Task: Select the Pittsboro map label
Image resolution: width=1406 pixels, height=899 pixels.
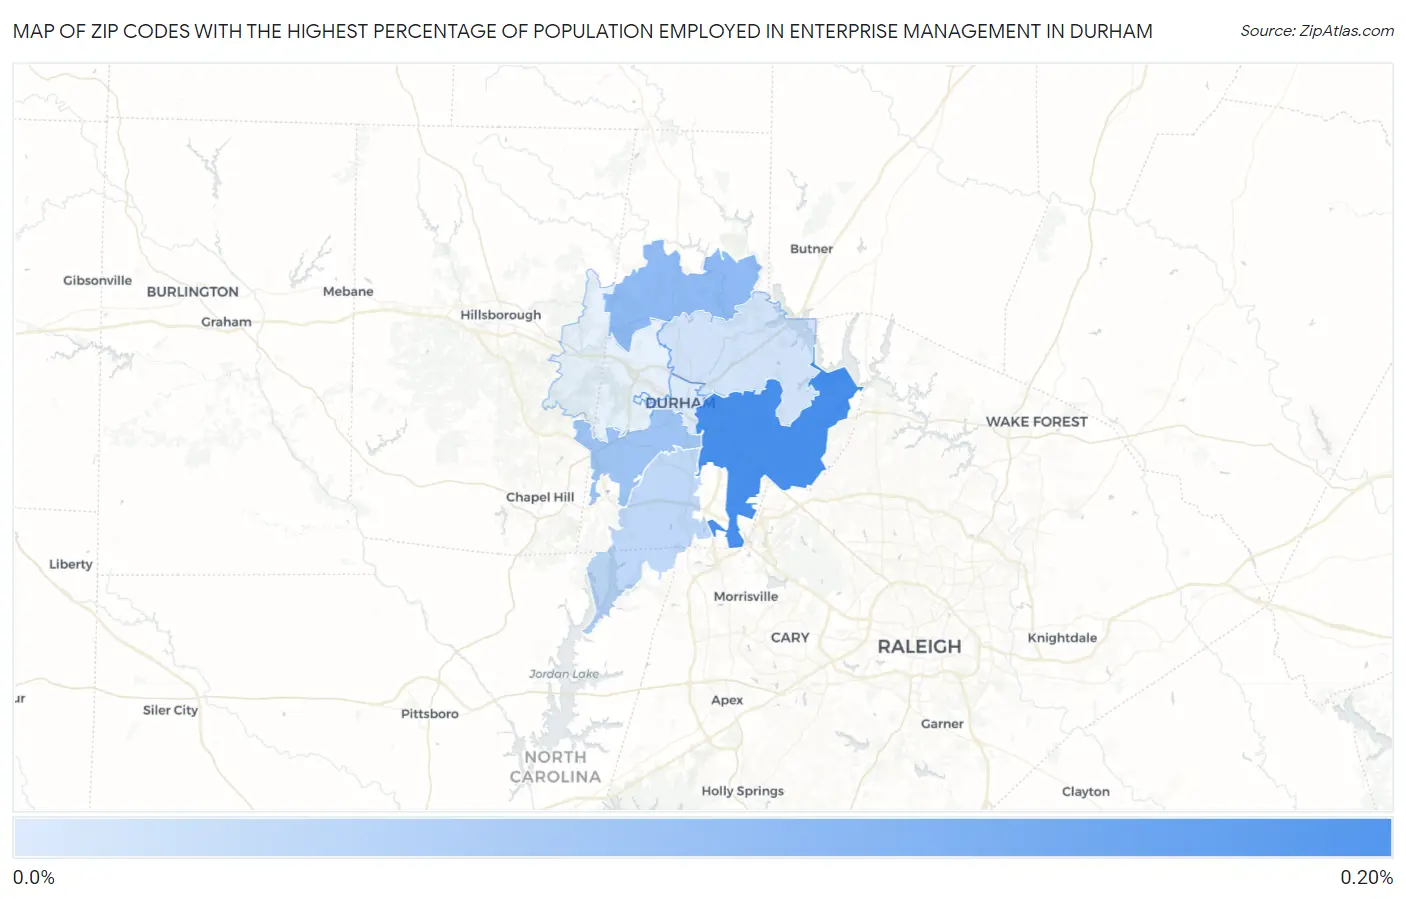Action: pos(429,714)
